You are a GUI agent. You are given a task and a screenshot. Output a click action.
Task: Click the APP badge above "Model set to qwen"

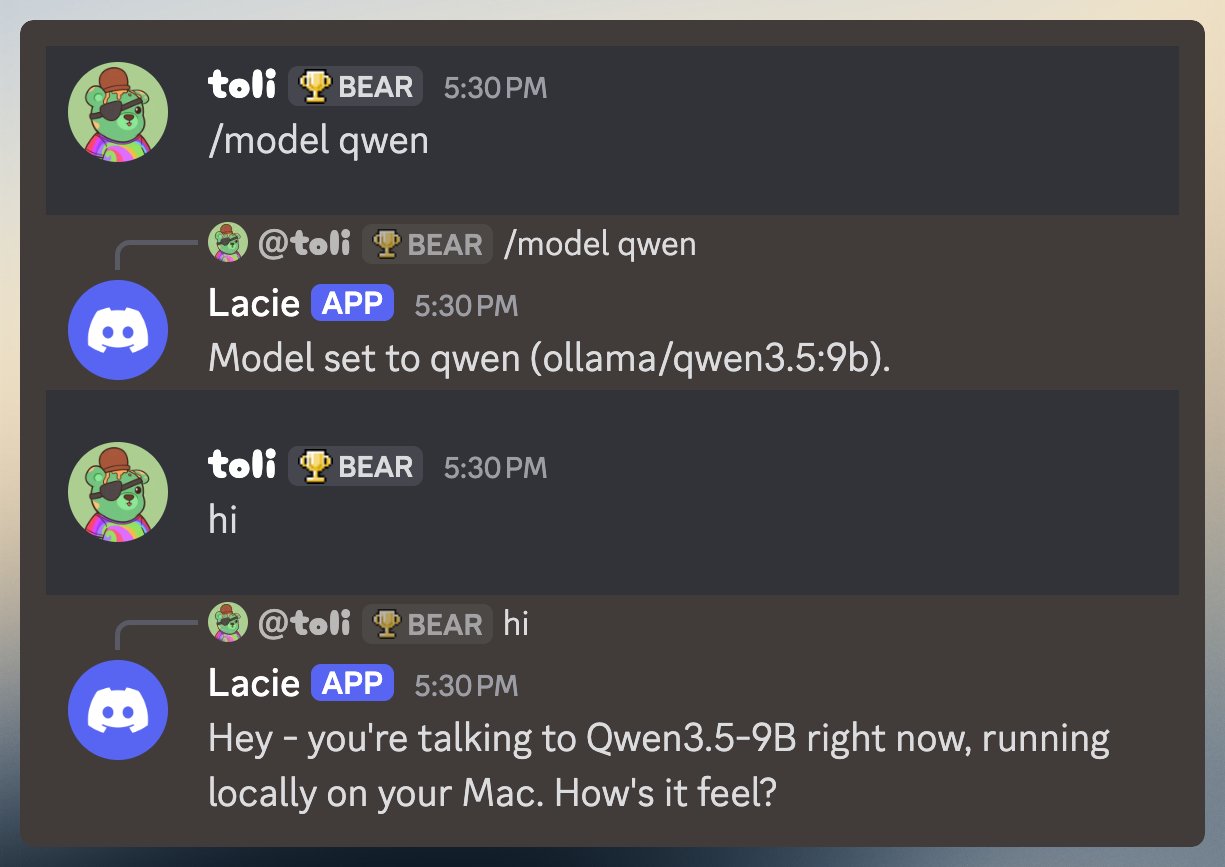[352, 304]
